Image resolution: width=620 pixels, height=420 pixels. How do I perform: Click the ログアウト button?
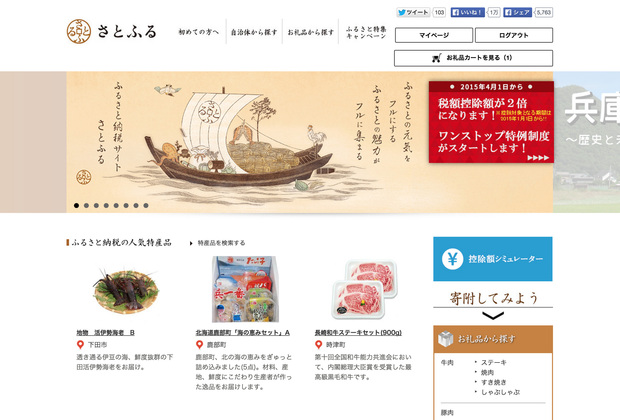point(514,35)
